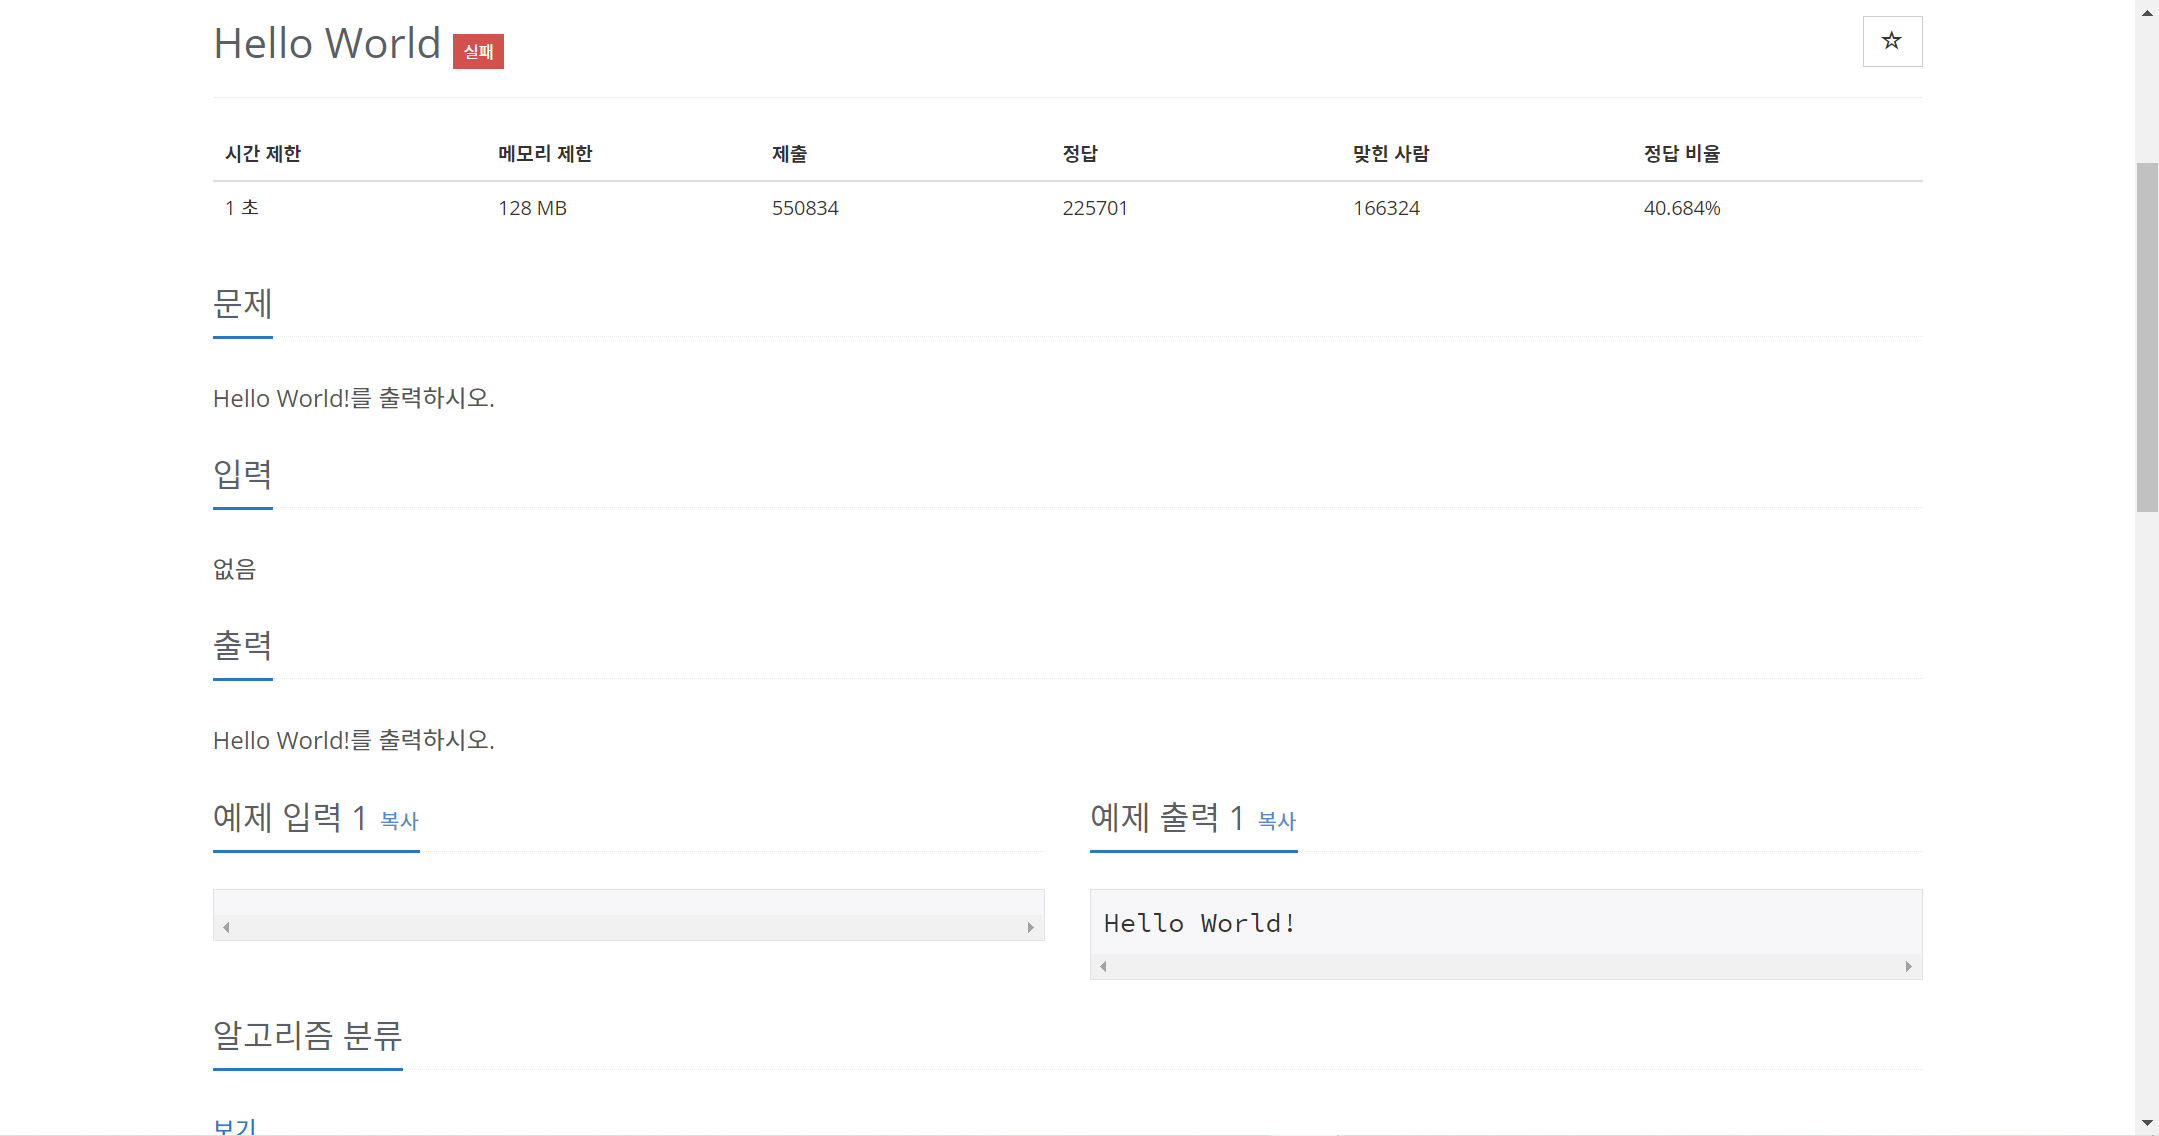Click the vertical page scrollbar thumb

tap(2147, 336)
